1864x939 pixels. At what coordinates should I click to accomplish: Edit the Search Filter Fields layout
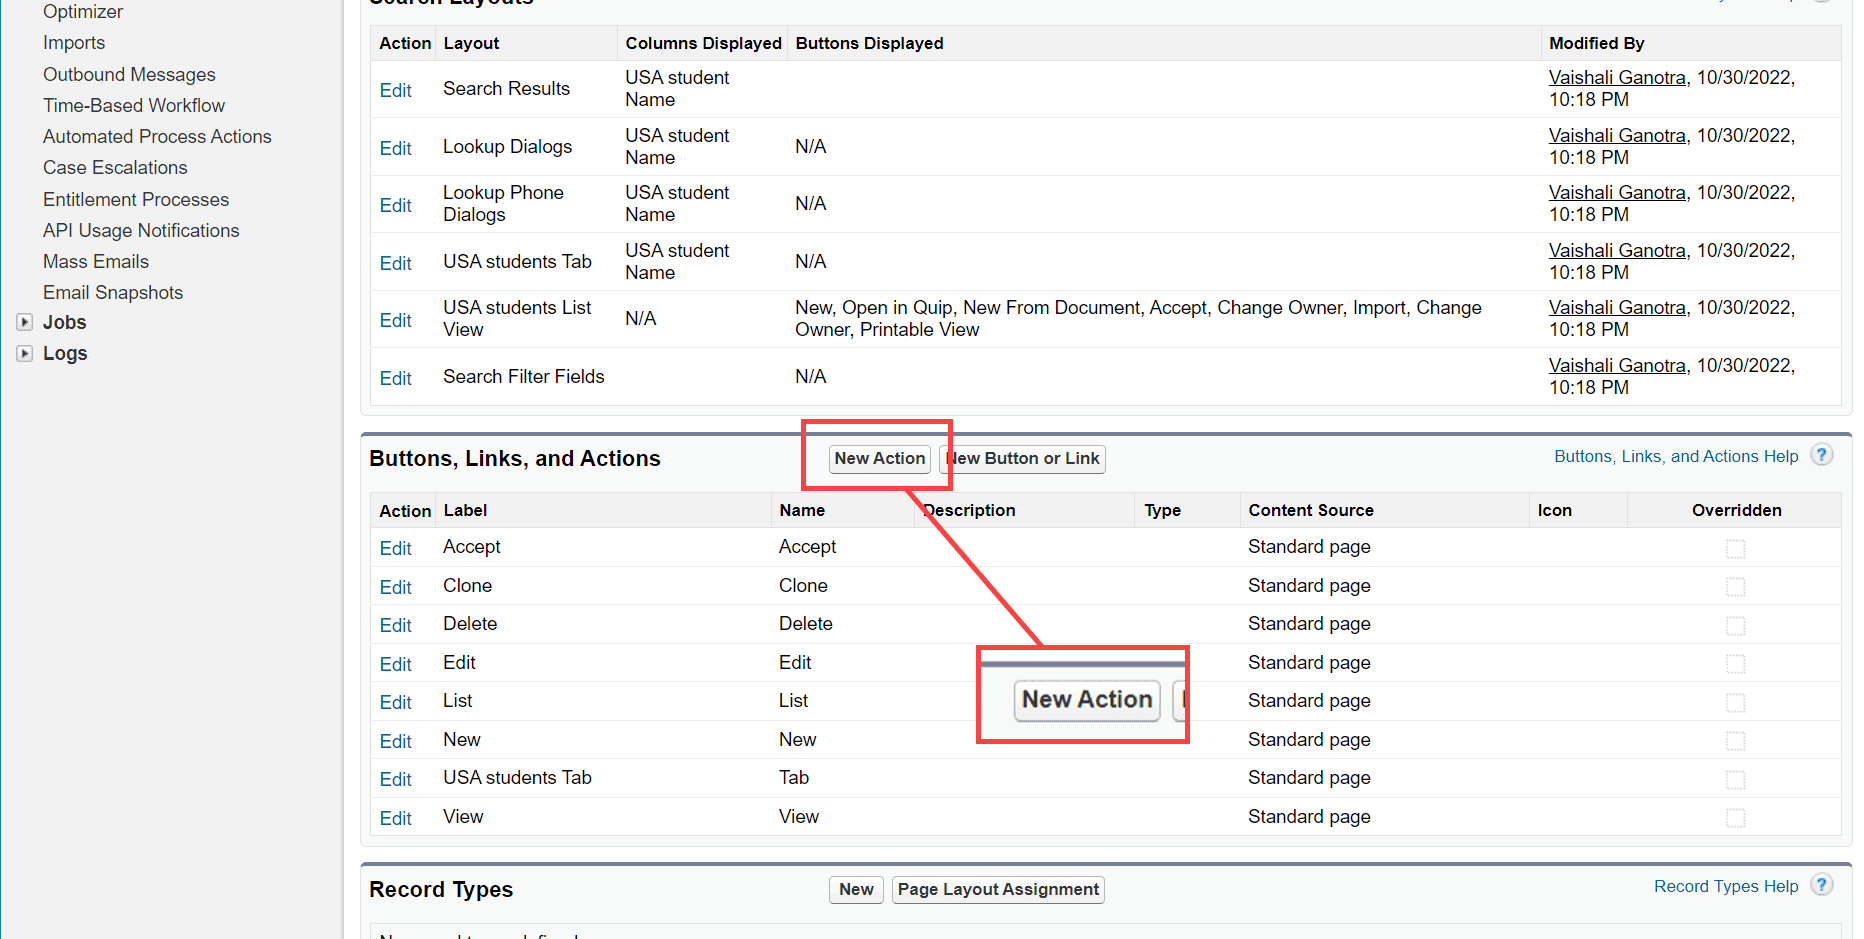tap(395, 377)
